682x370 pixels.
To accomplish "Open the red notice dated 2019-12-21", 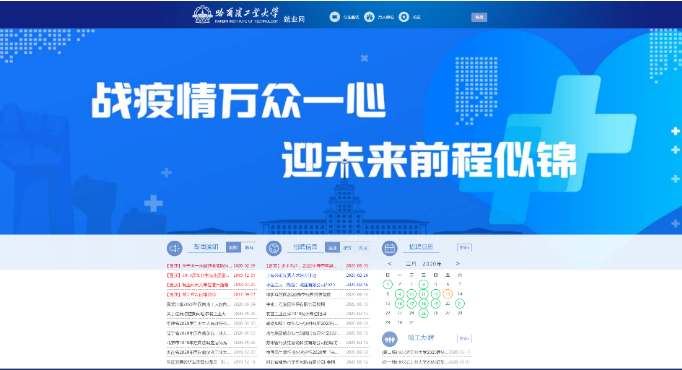I will click(x=199, y=275).
